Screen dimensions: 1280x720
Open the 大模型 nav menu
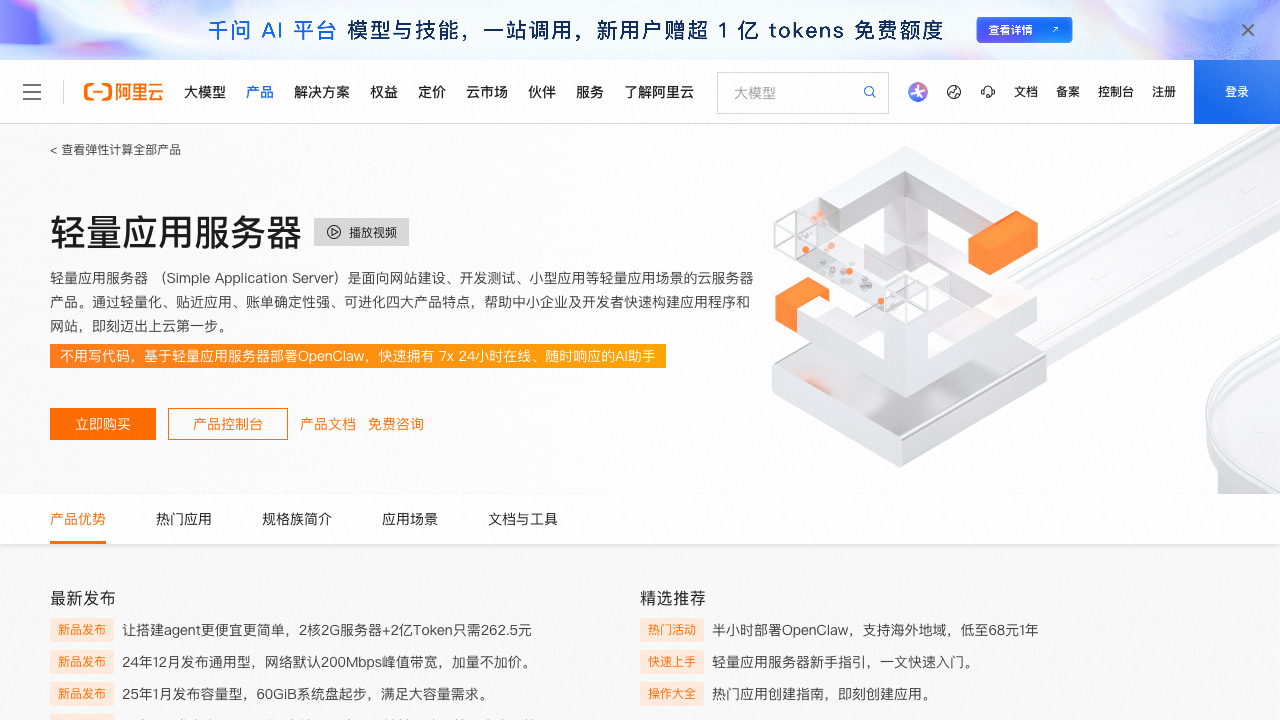(205, 92)
